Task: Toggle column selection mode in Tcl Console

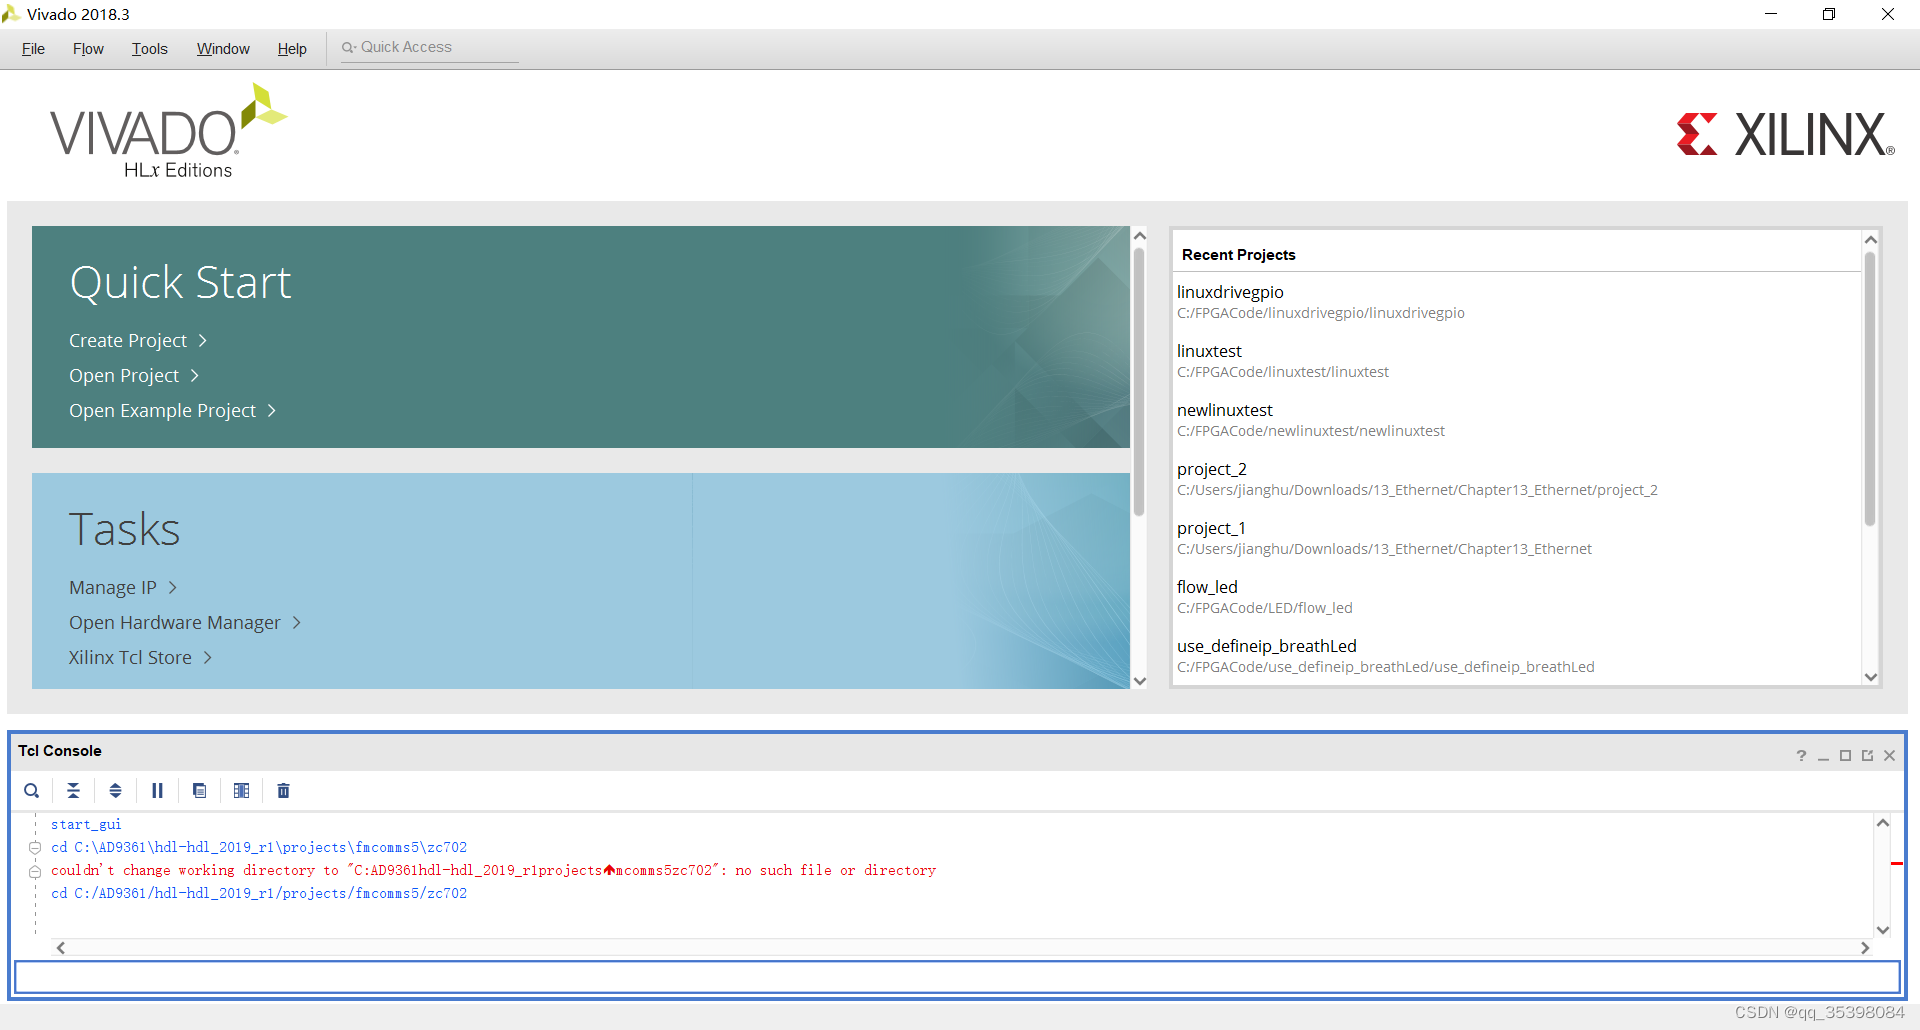Action: pos(241,791)
